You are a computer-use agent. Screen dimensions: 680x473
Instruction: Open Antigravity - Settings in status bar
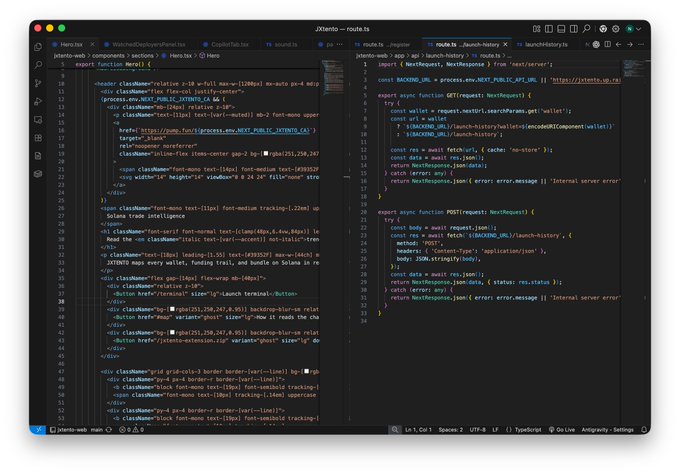point(607,430)
